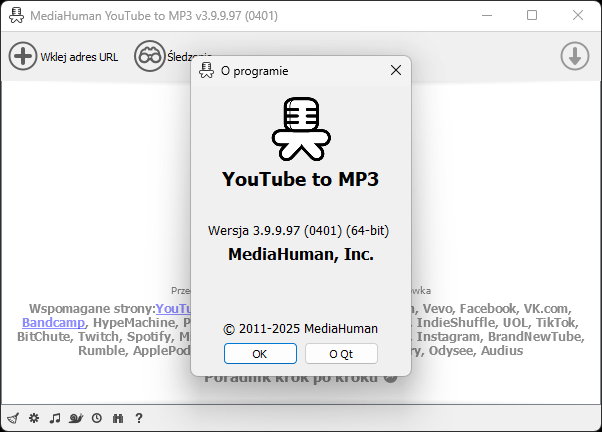The height and width of the screenshot is (432, 602).
Task: Click the MediaHuman, Inc. text
Action: (x=301, y=254)
